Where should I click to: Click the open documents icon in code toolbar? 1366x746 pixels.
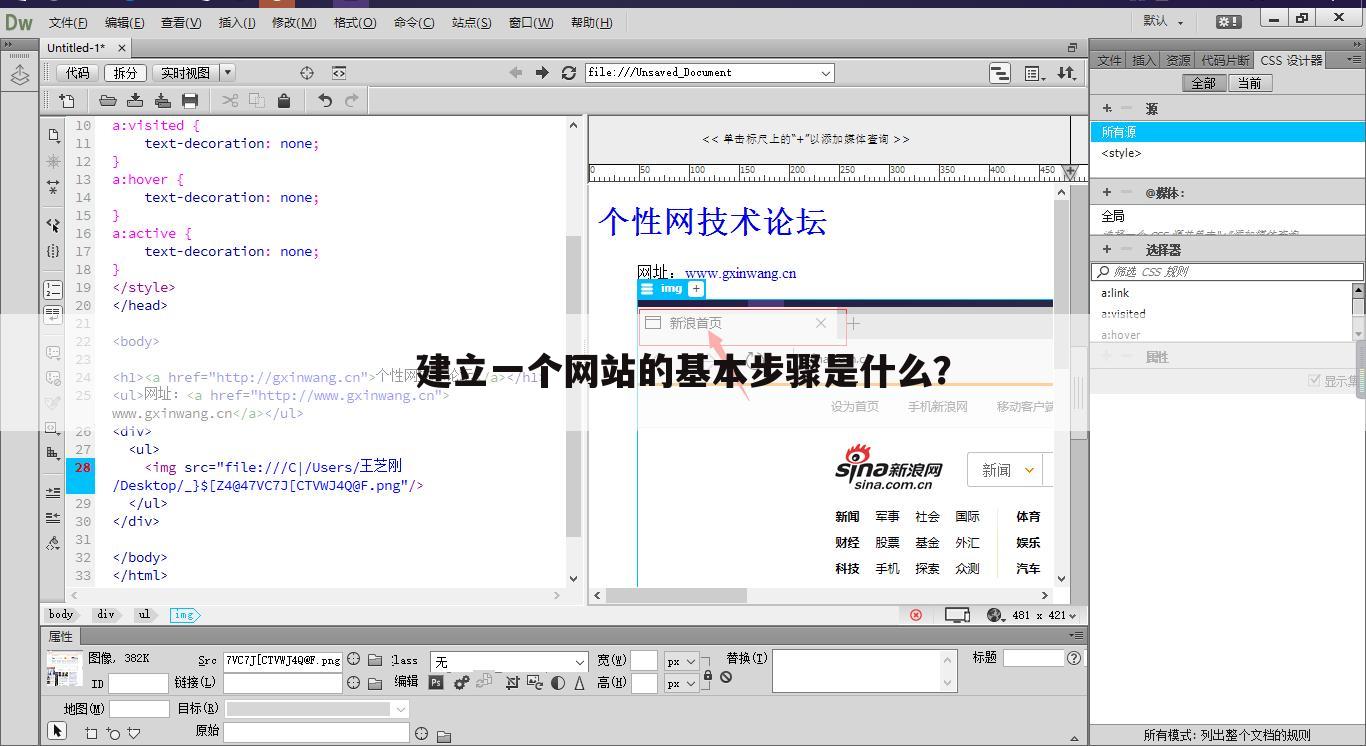coord(53,135)
